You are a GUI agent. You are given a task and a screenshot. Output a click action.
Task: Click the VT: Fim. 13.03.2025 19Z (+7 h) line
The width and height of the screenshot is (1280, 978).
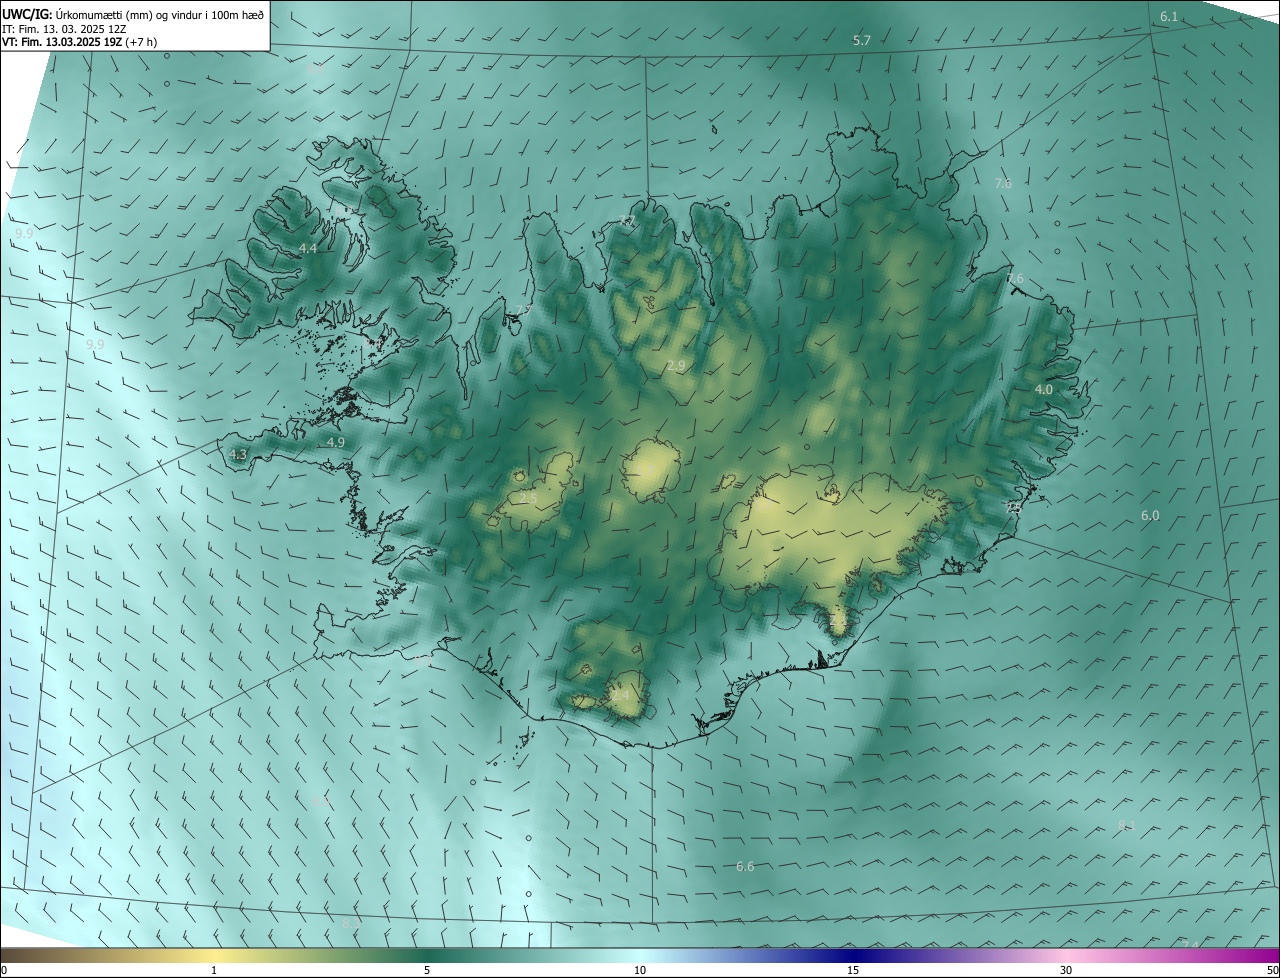pos(79,42)
